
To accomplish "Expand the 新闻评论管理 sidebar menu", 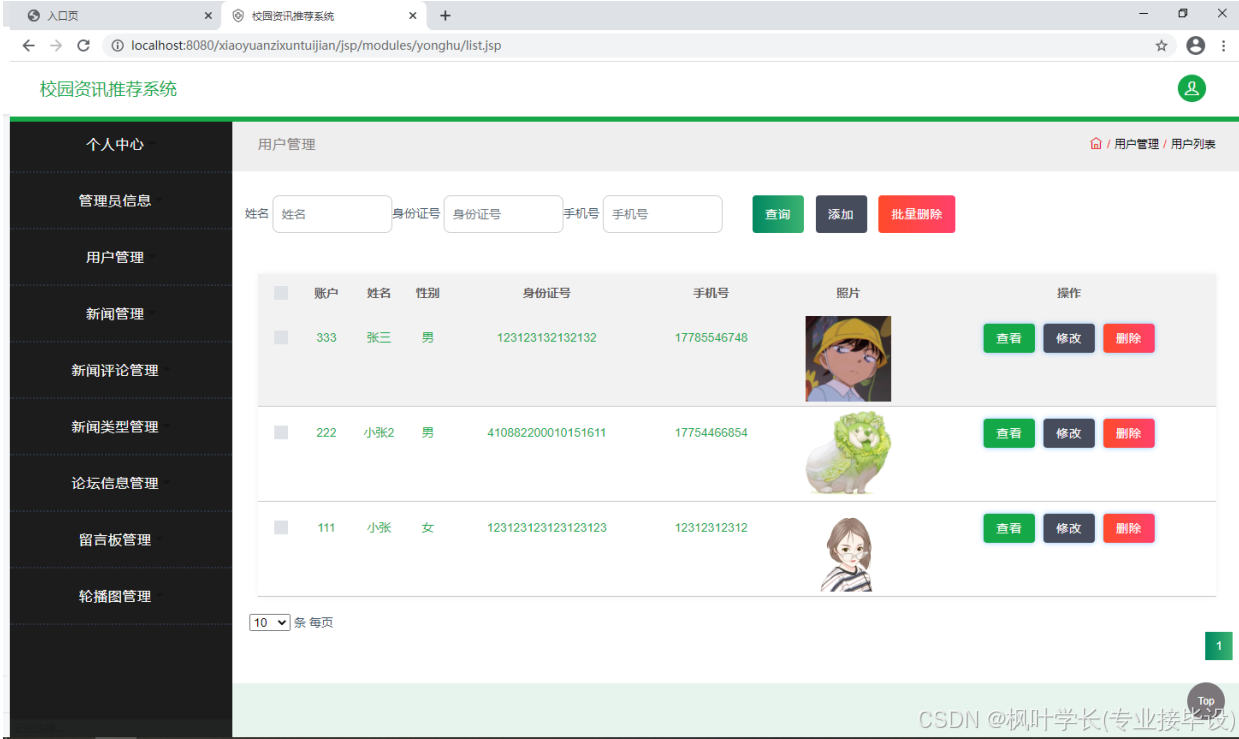I will (121, 370).
